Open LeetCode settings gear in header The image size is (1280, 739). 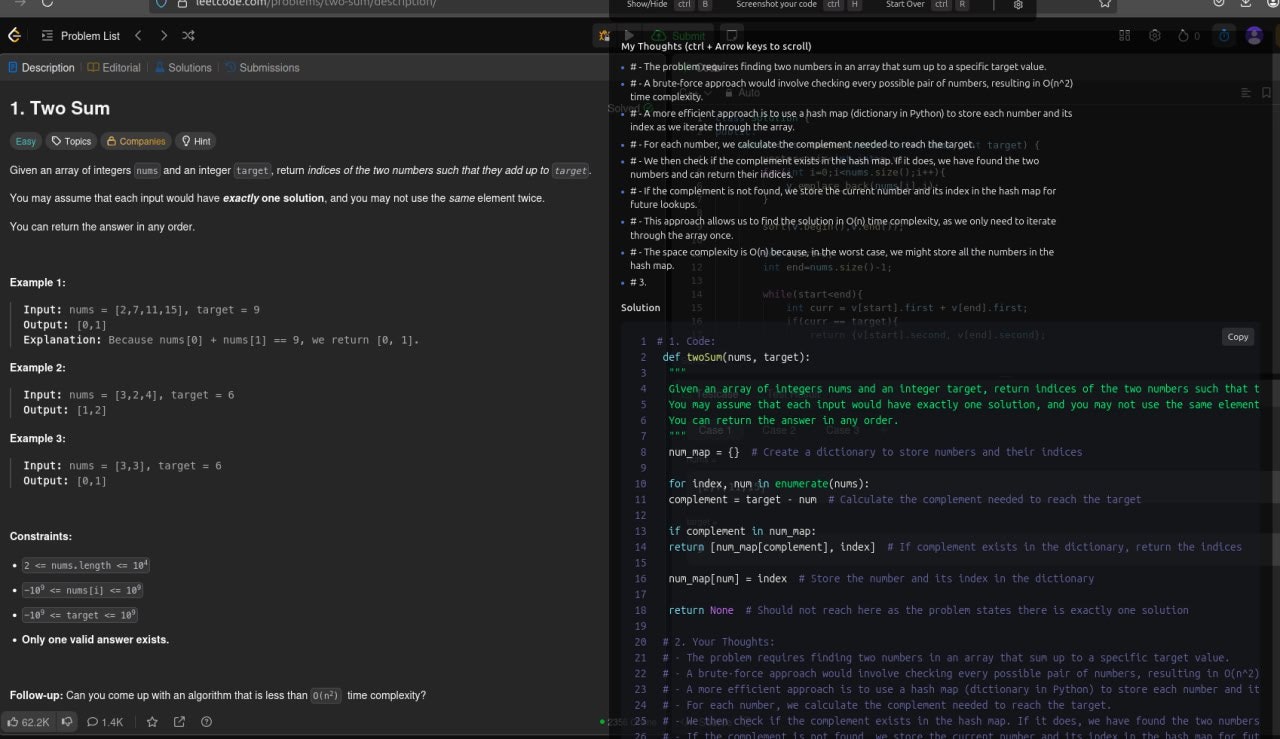click(1155, 36)
